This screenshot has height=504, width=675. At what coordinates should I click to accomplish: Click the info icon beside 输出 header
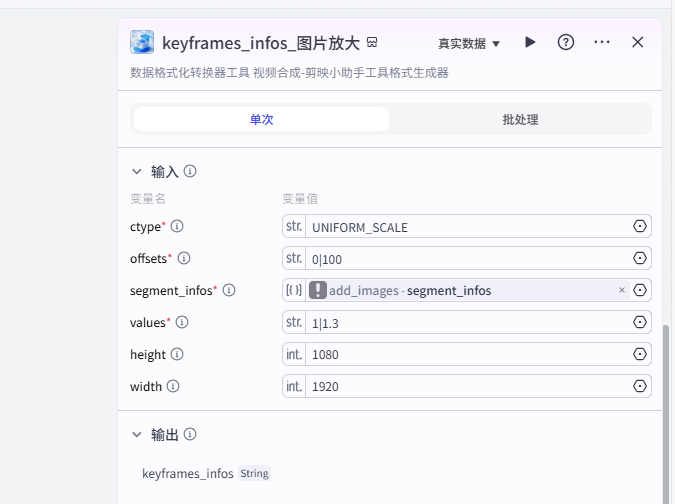(190, 435)
